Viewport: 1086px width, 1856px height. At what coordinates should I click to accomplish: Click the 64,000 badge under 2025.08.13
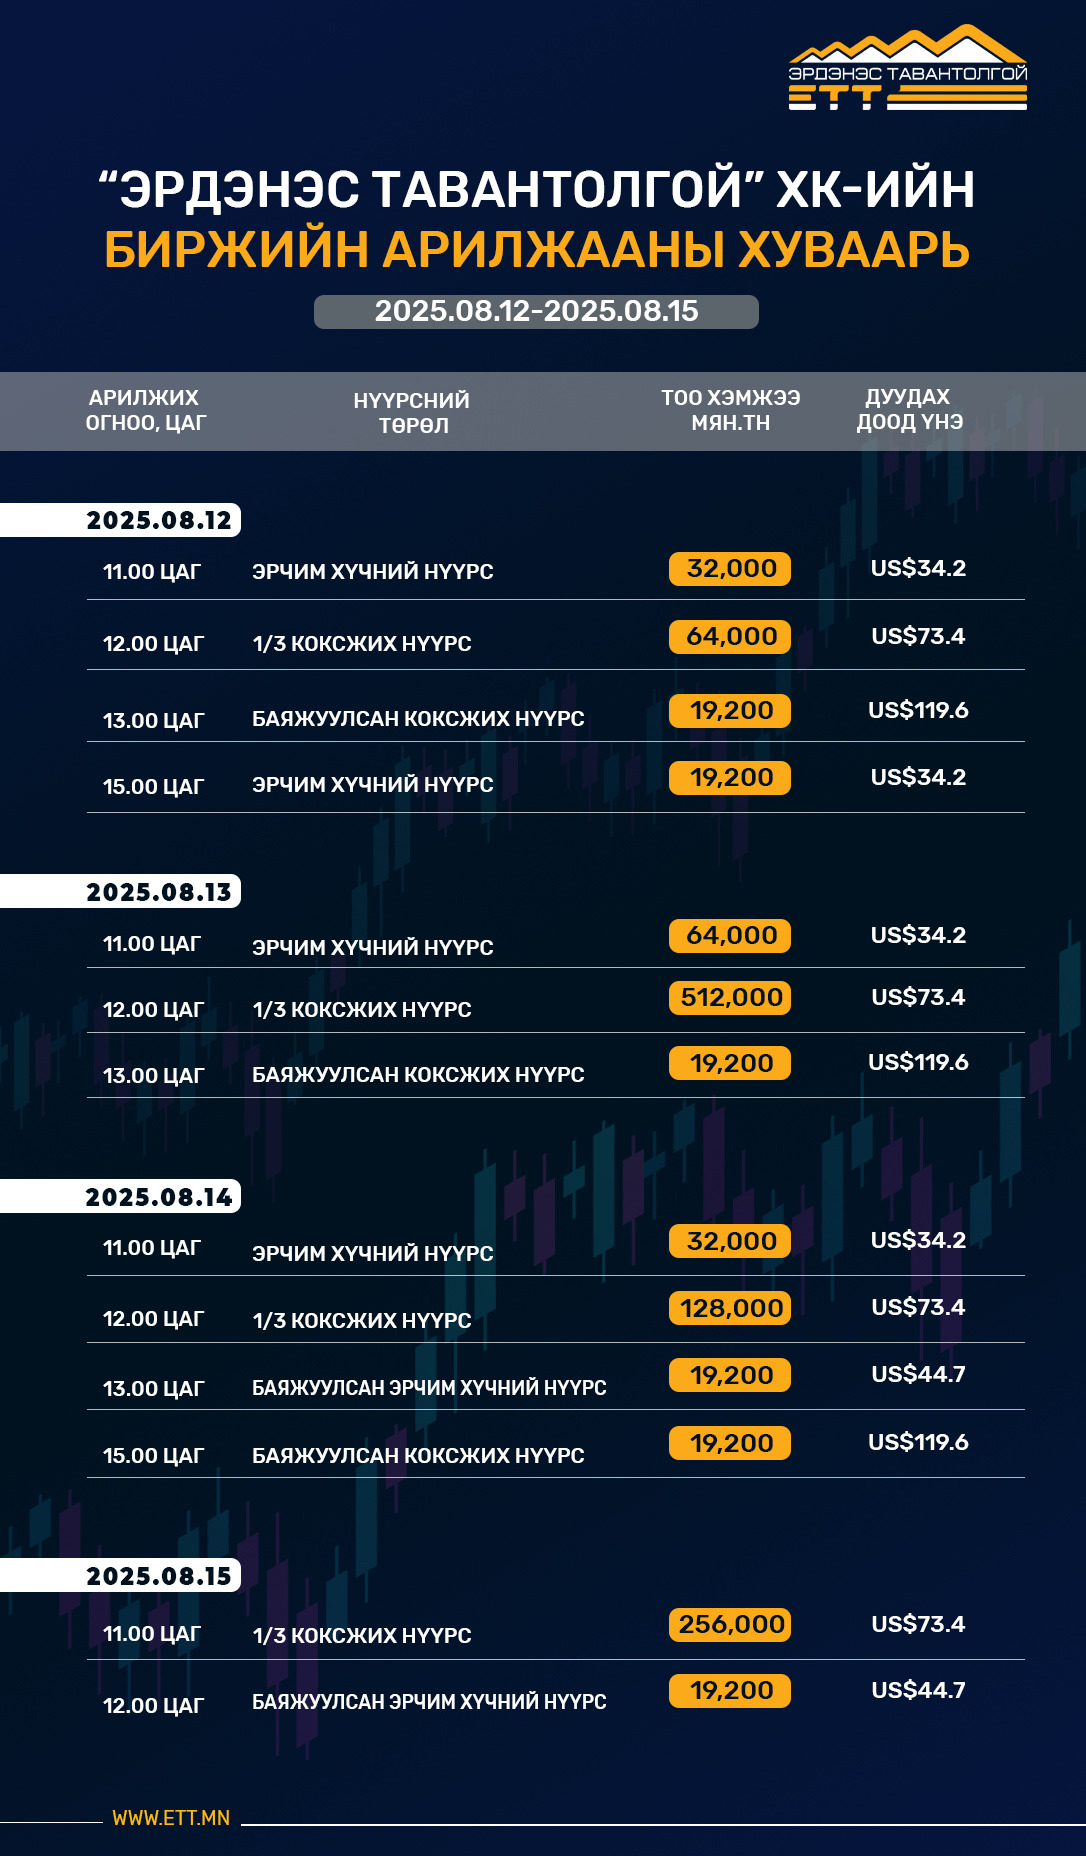tap(730, 936)
